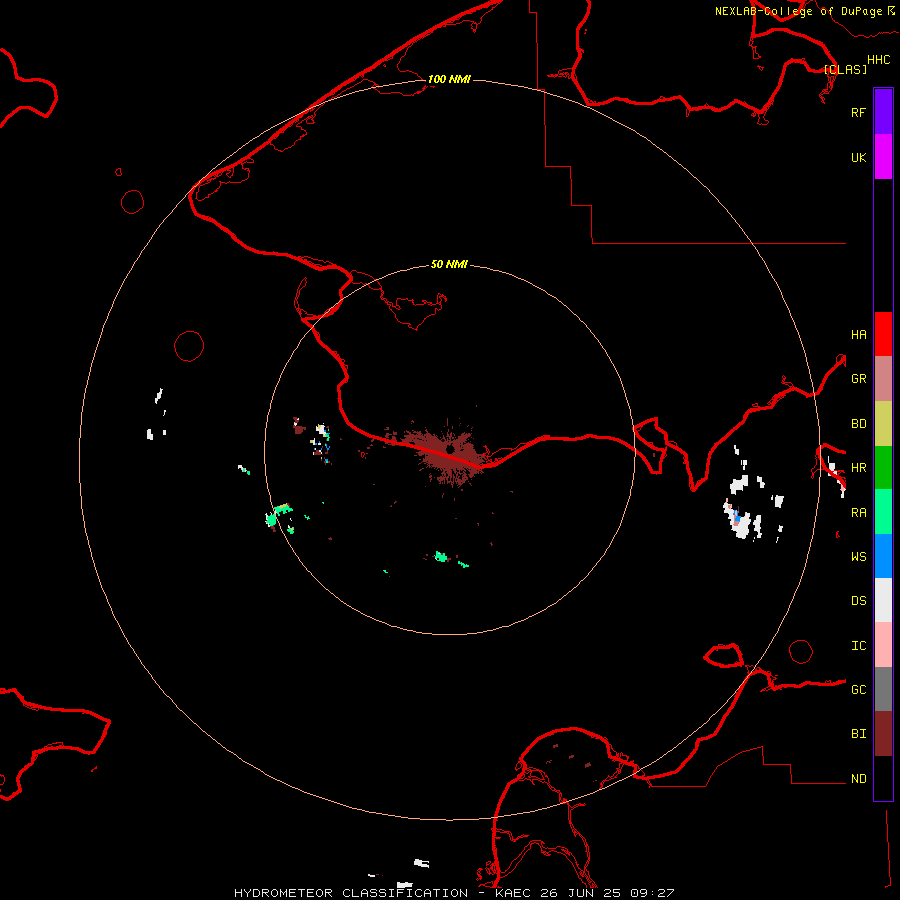Click the RF legend label
This screenshot has height=900, width=900.
tap(858, 112)
